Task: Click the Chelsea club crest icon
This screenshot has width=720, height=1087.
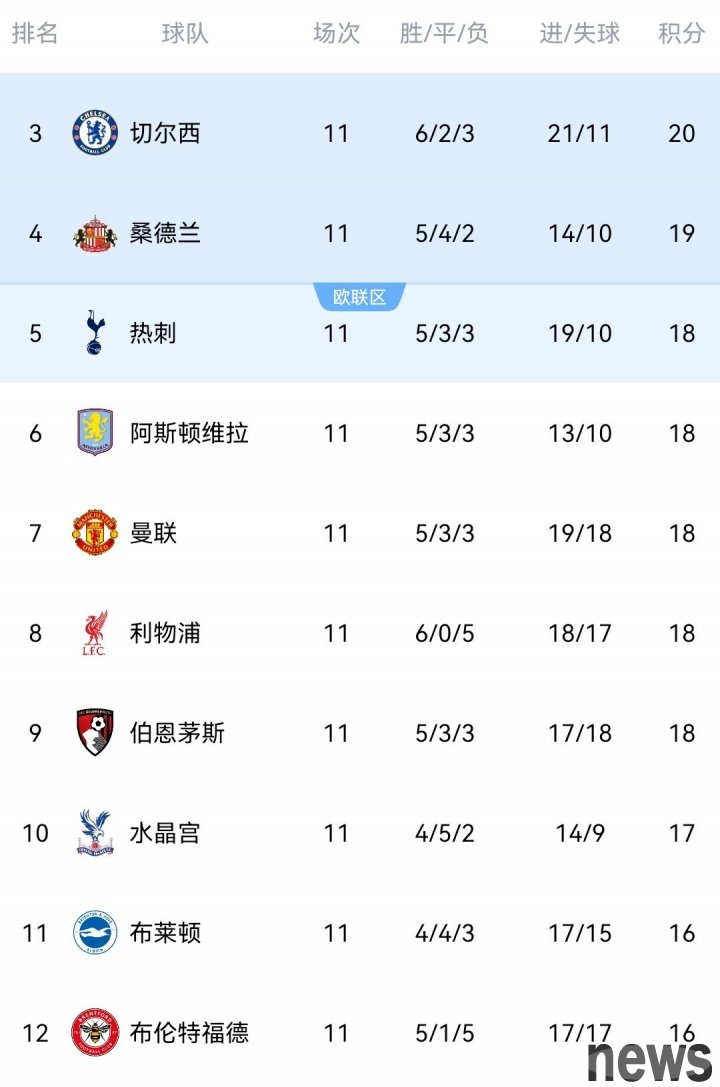Action: coord(95,133)
